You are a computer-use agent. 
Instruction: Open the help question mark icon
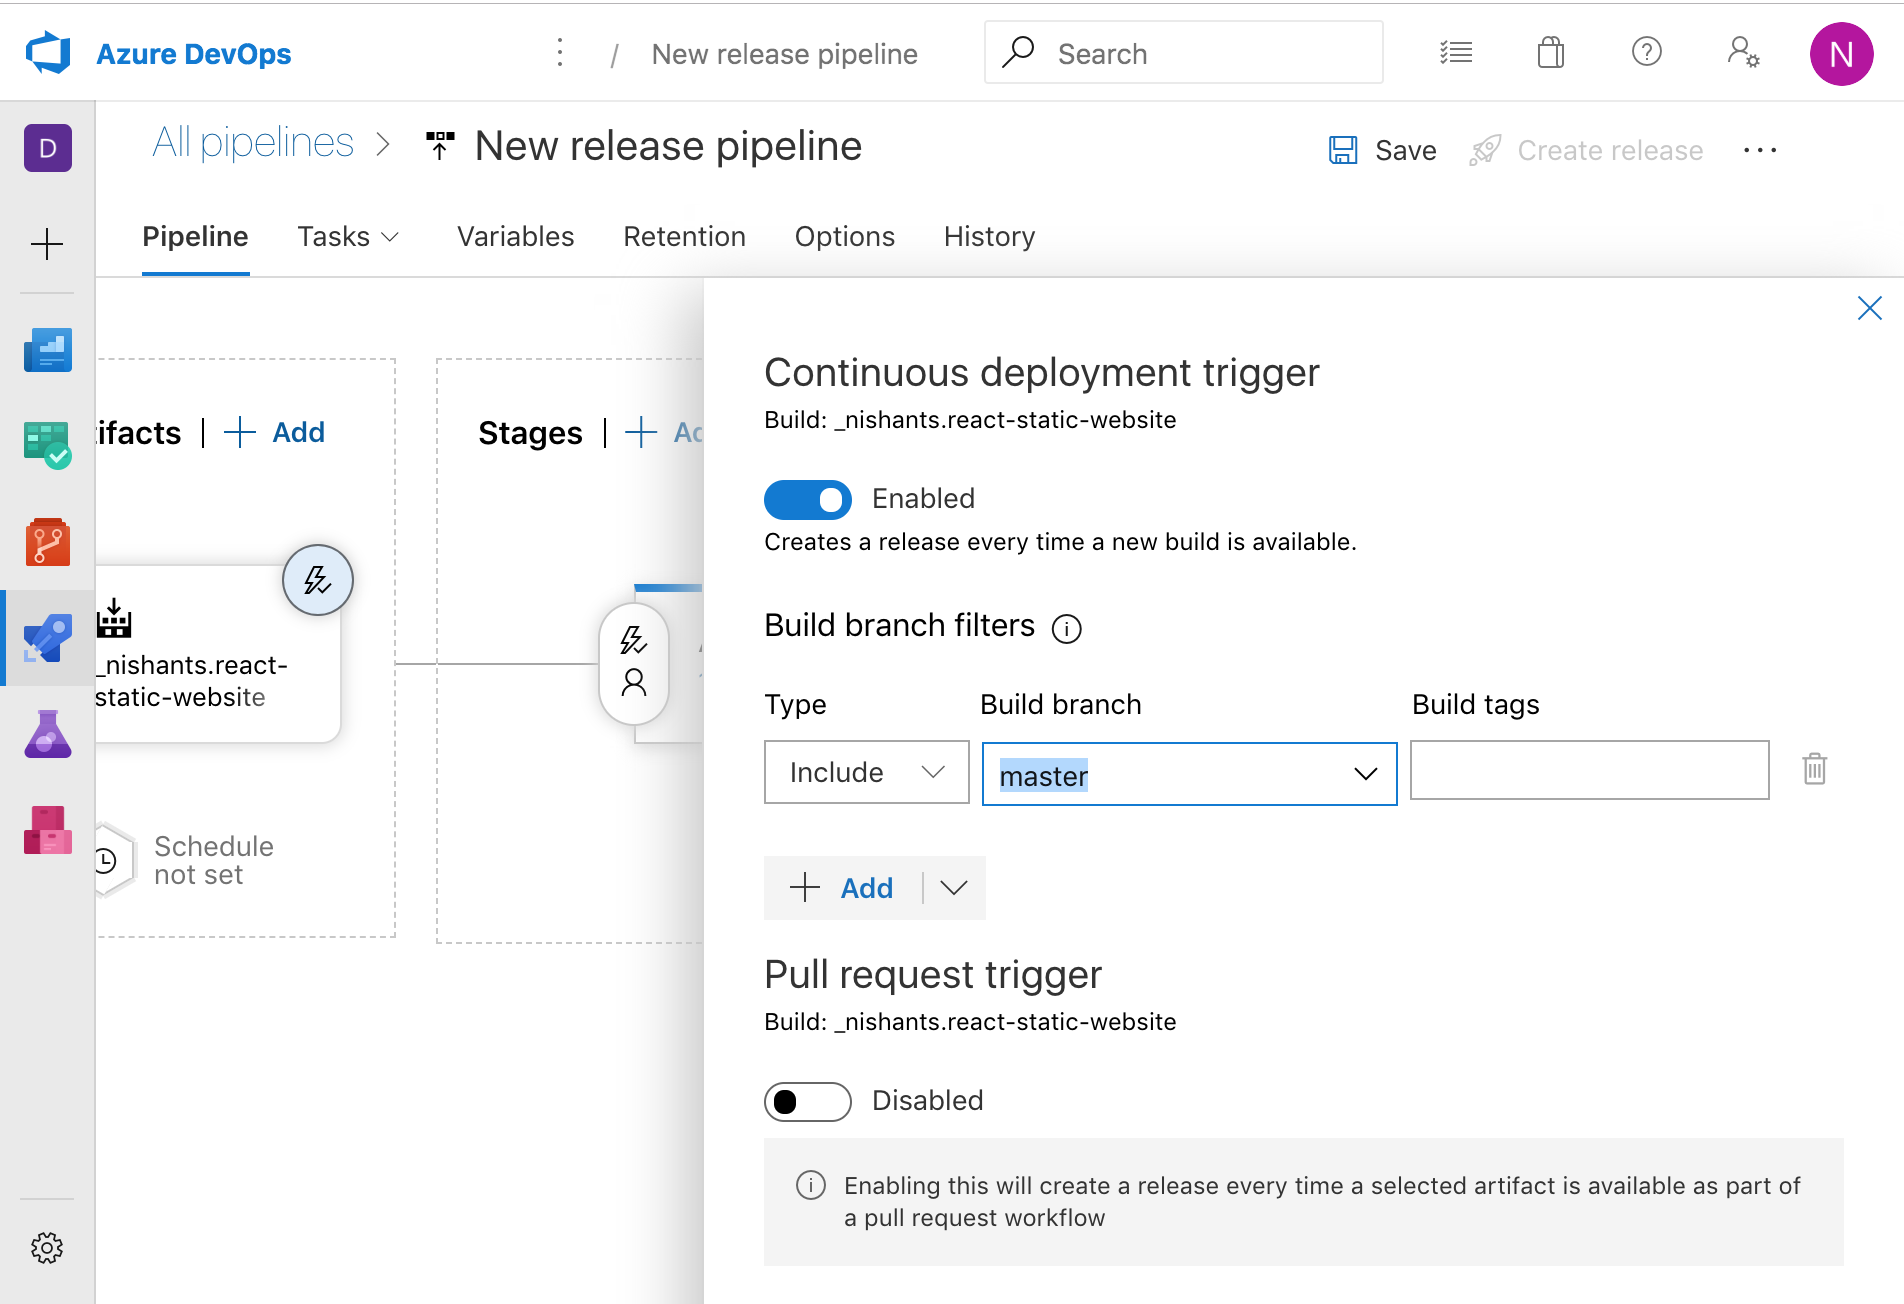[1646, 51]
